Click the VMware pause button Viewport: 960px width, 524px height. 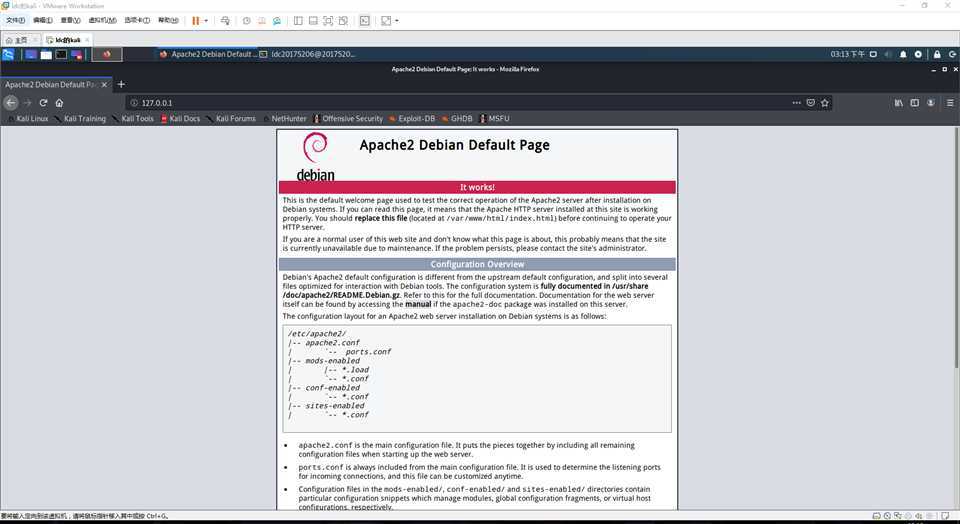(195, 21)
